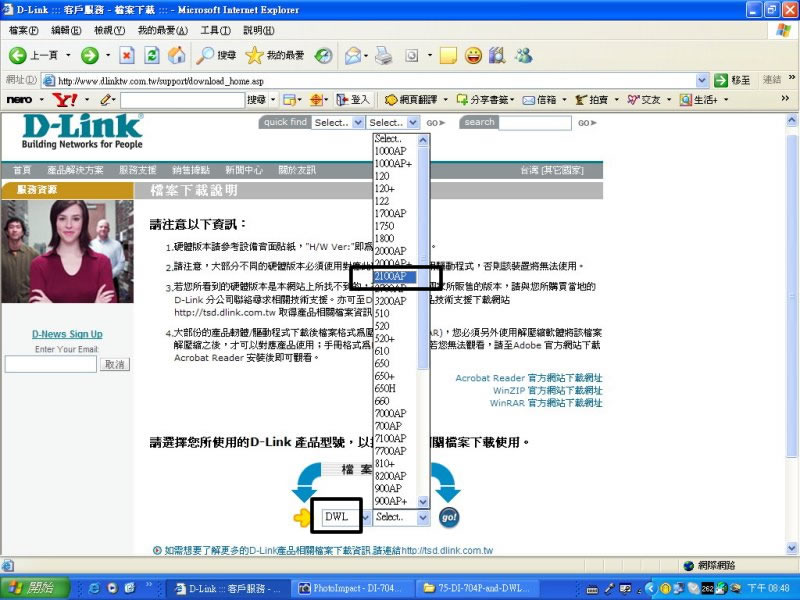
Task: Open the 說明 (Help) menu
Action: 259,31
